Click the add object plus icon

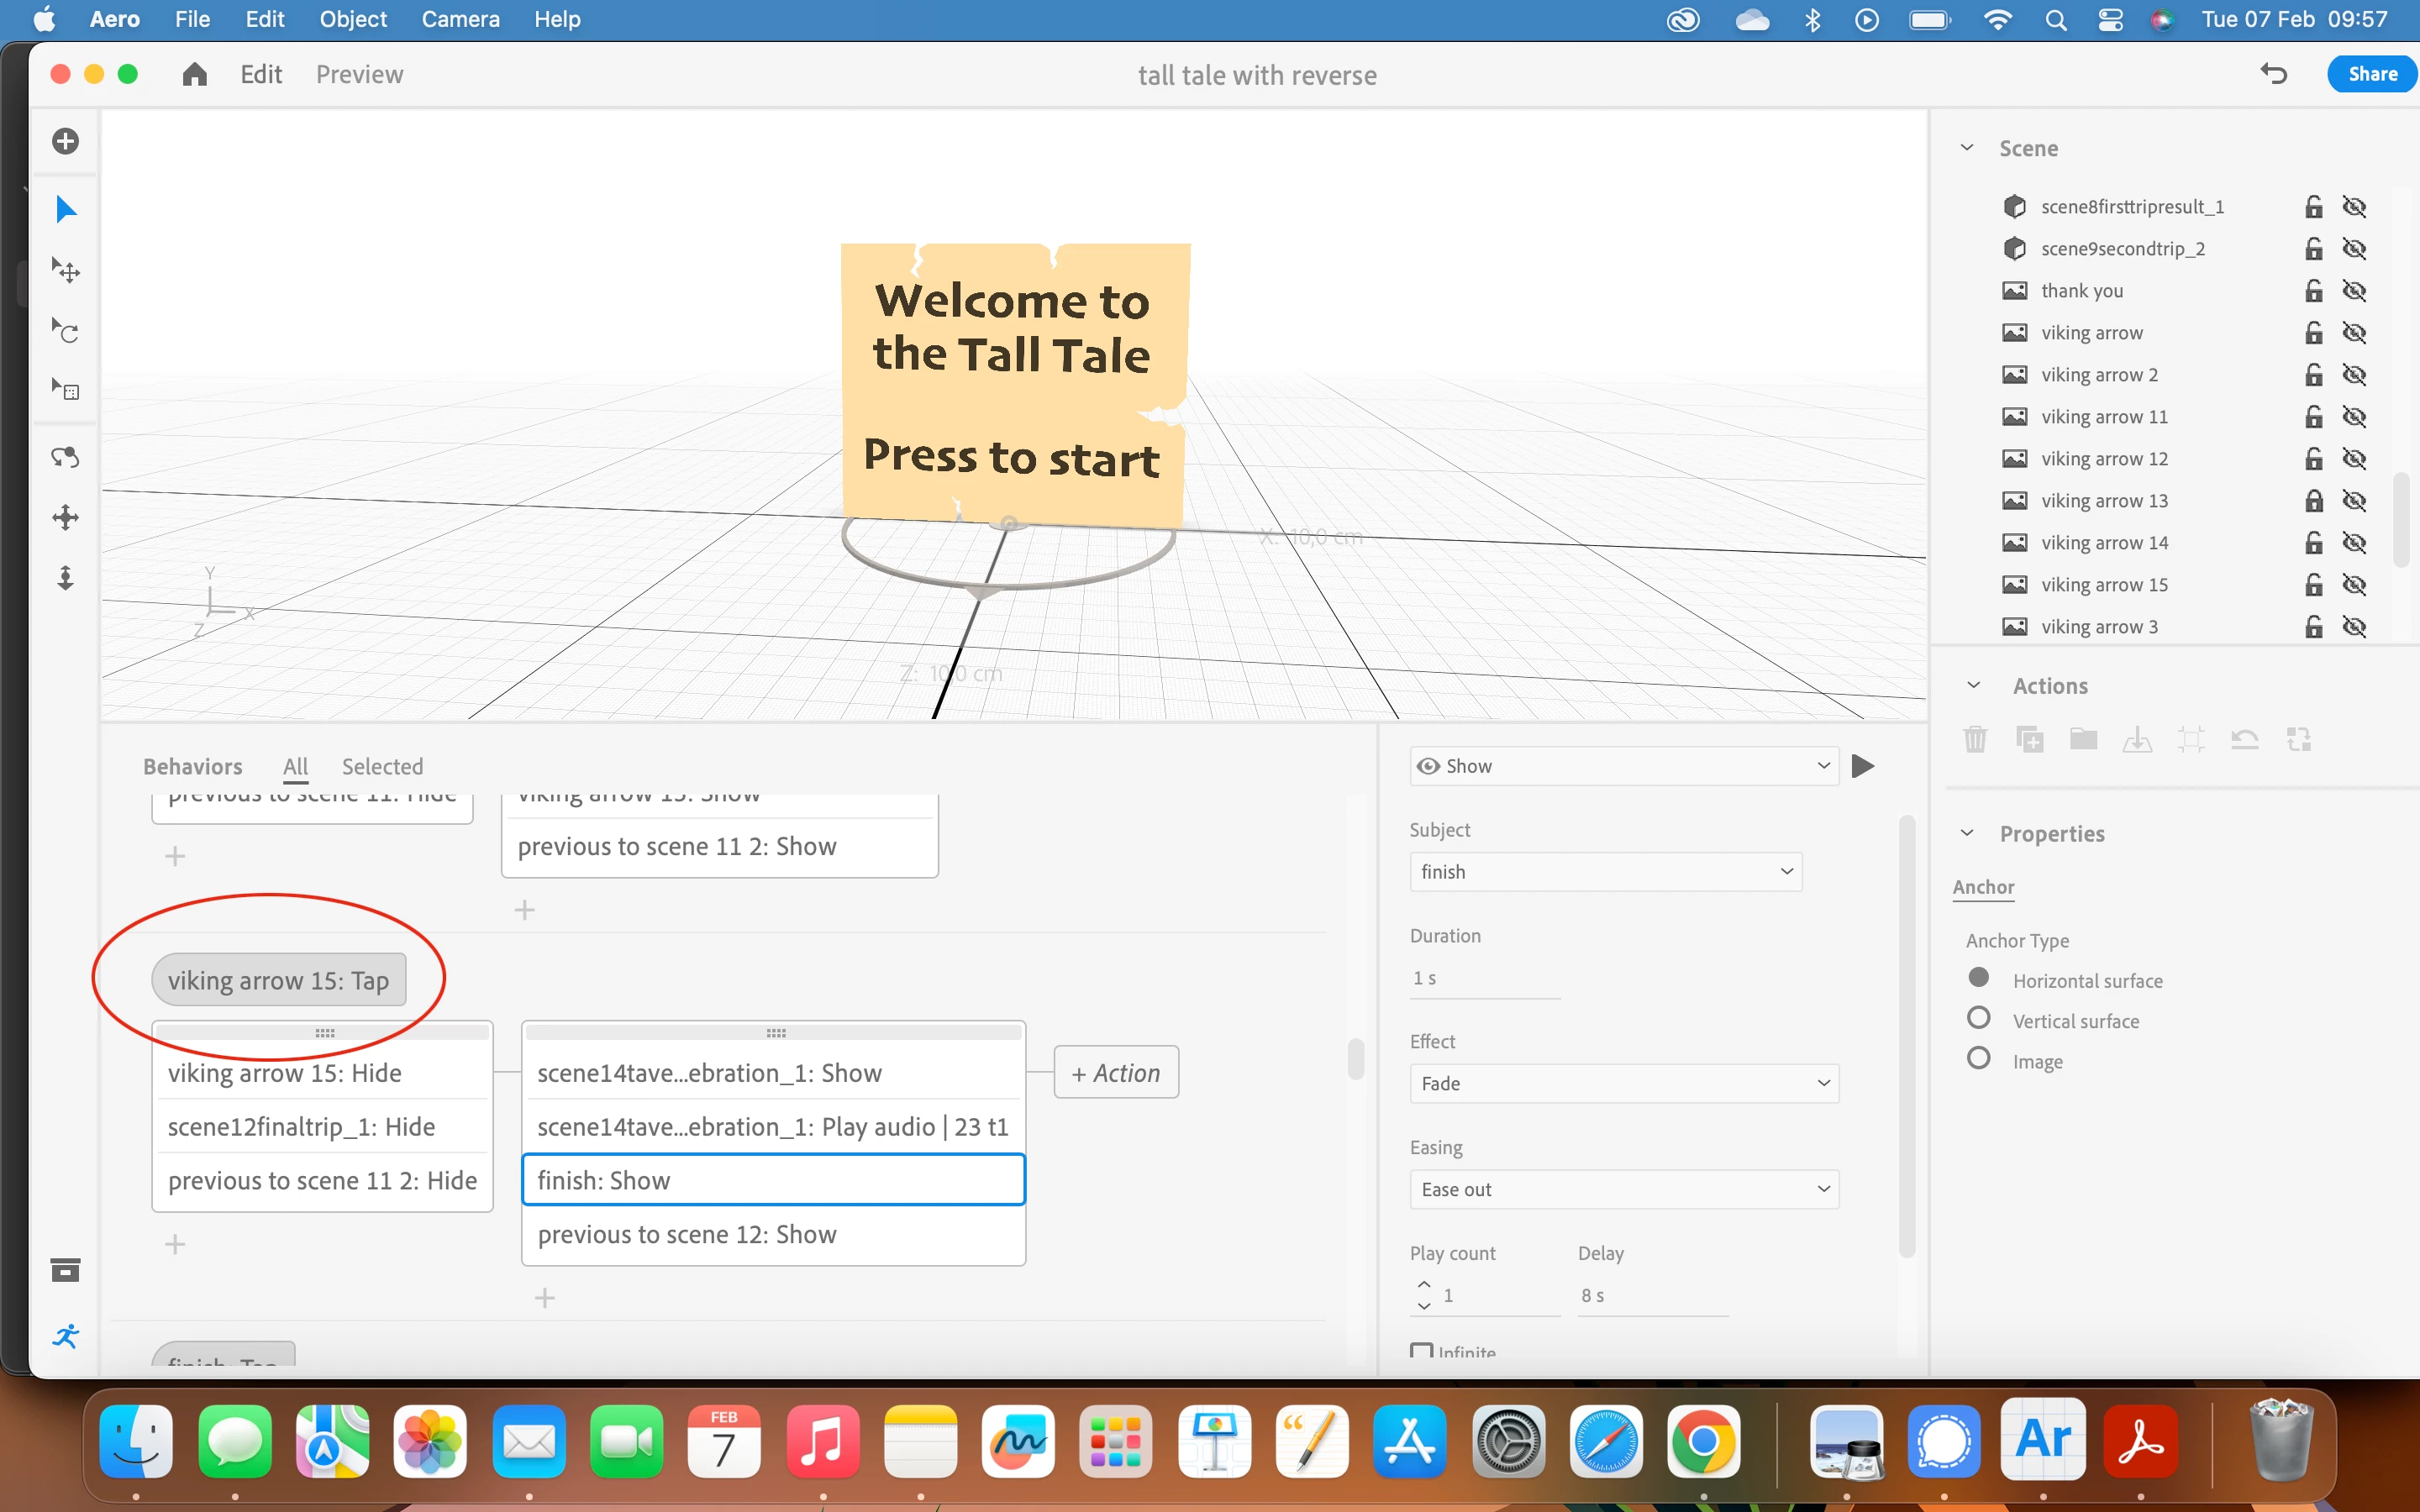pyautogui.click(x=66, y=141)
